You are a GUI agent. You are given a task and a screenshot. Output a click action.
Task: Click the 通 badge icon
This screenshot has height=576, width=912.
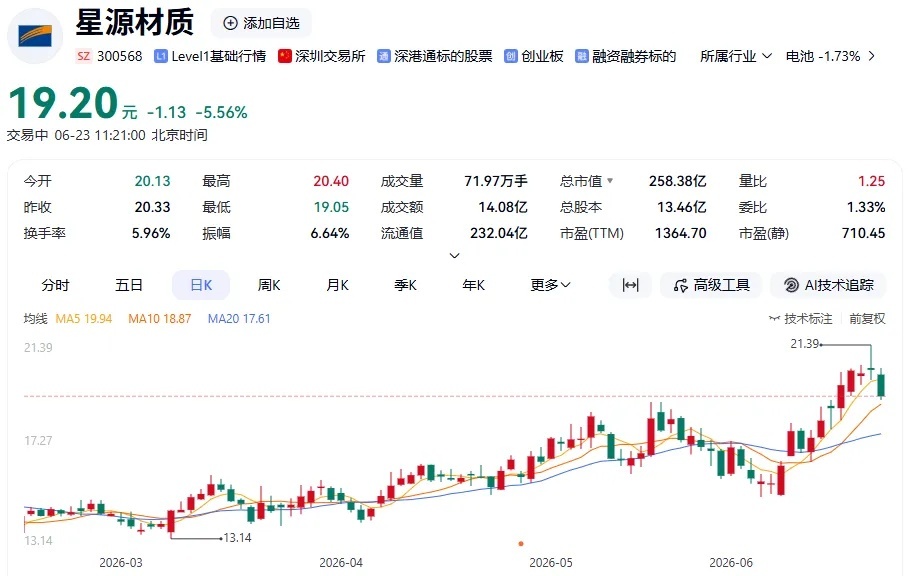click(383, 56)
